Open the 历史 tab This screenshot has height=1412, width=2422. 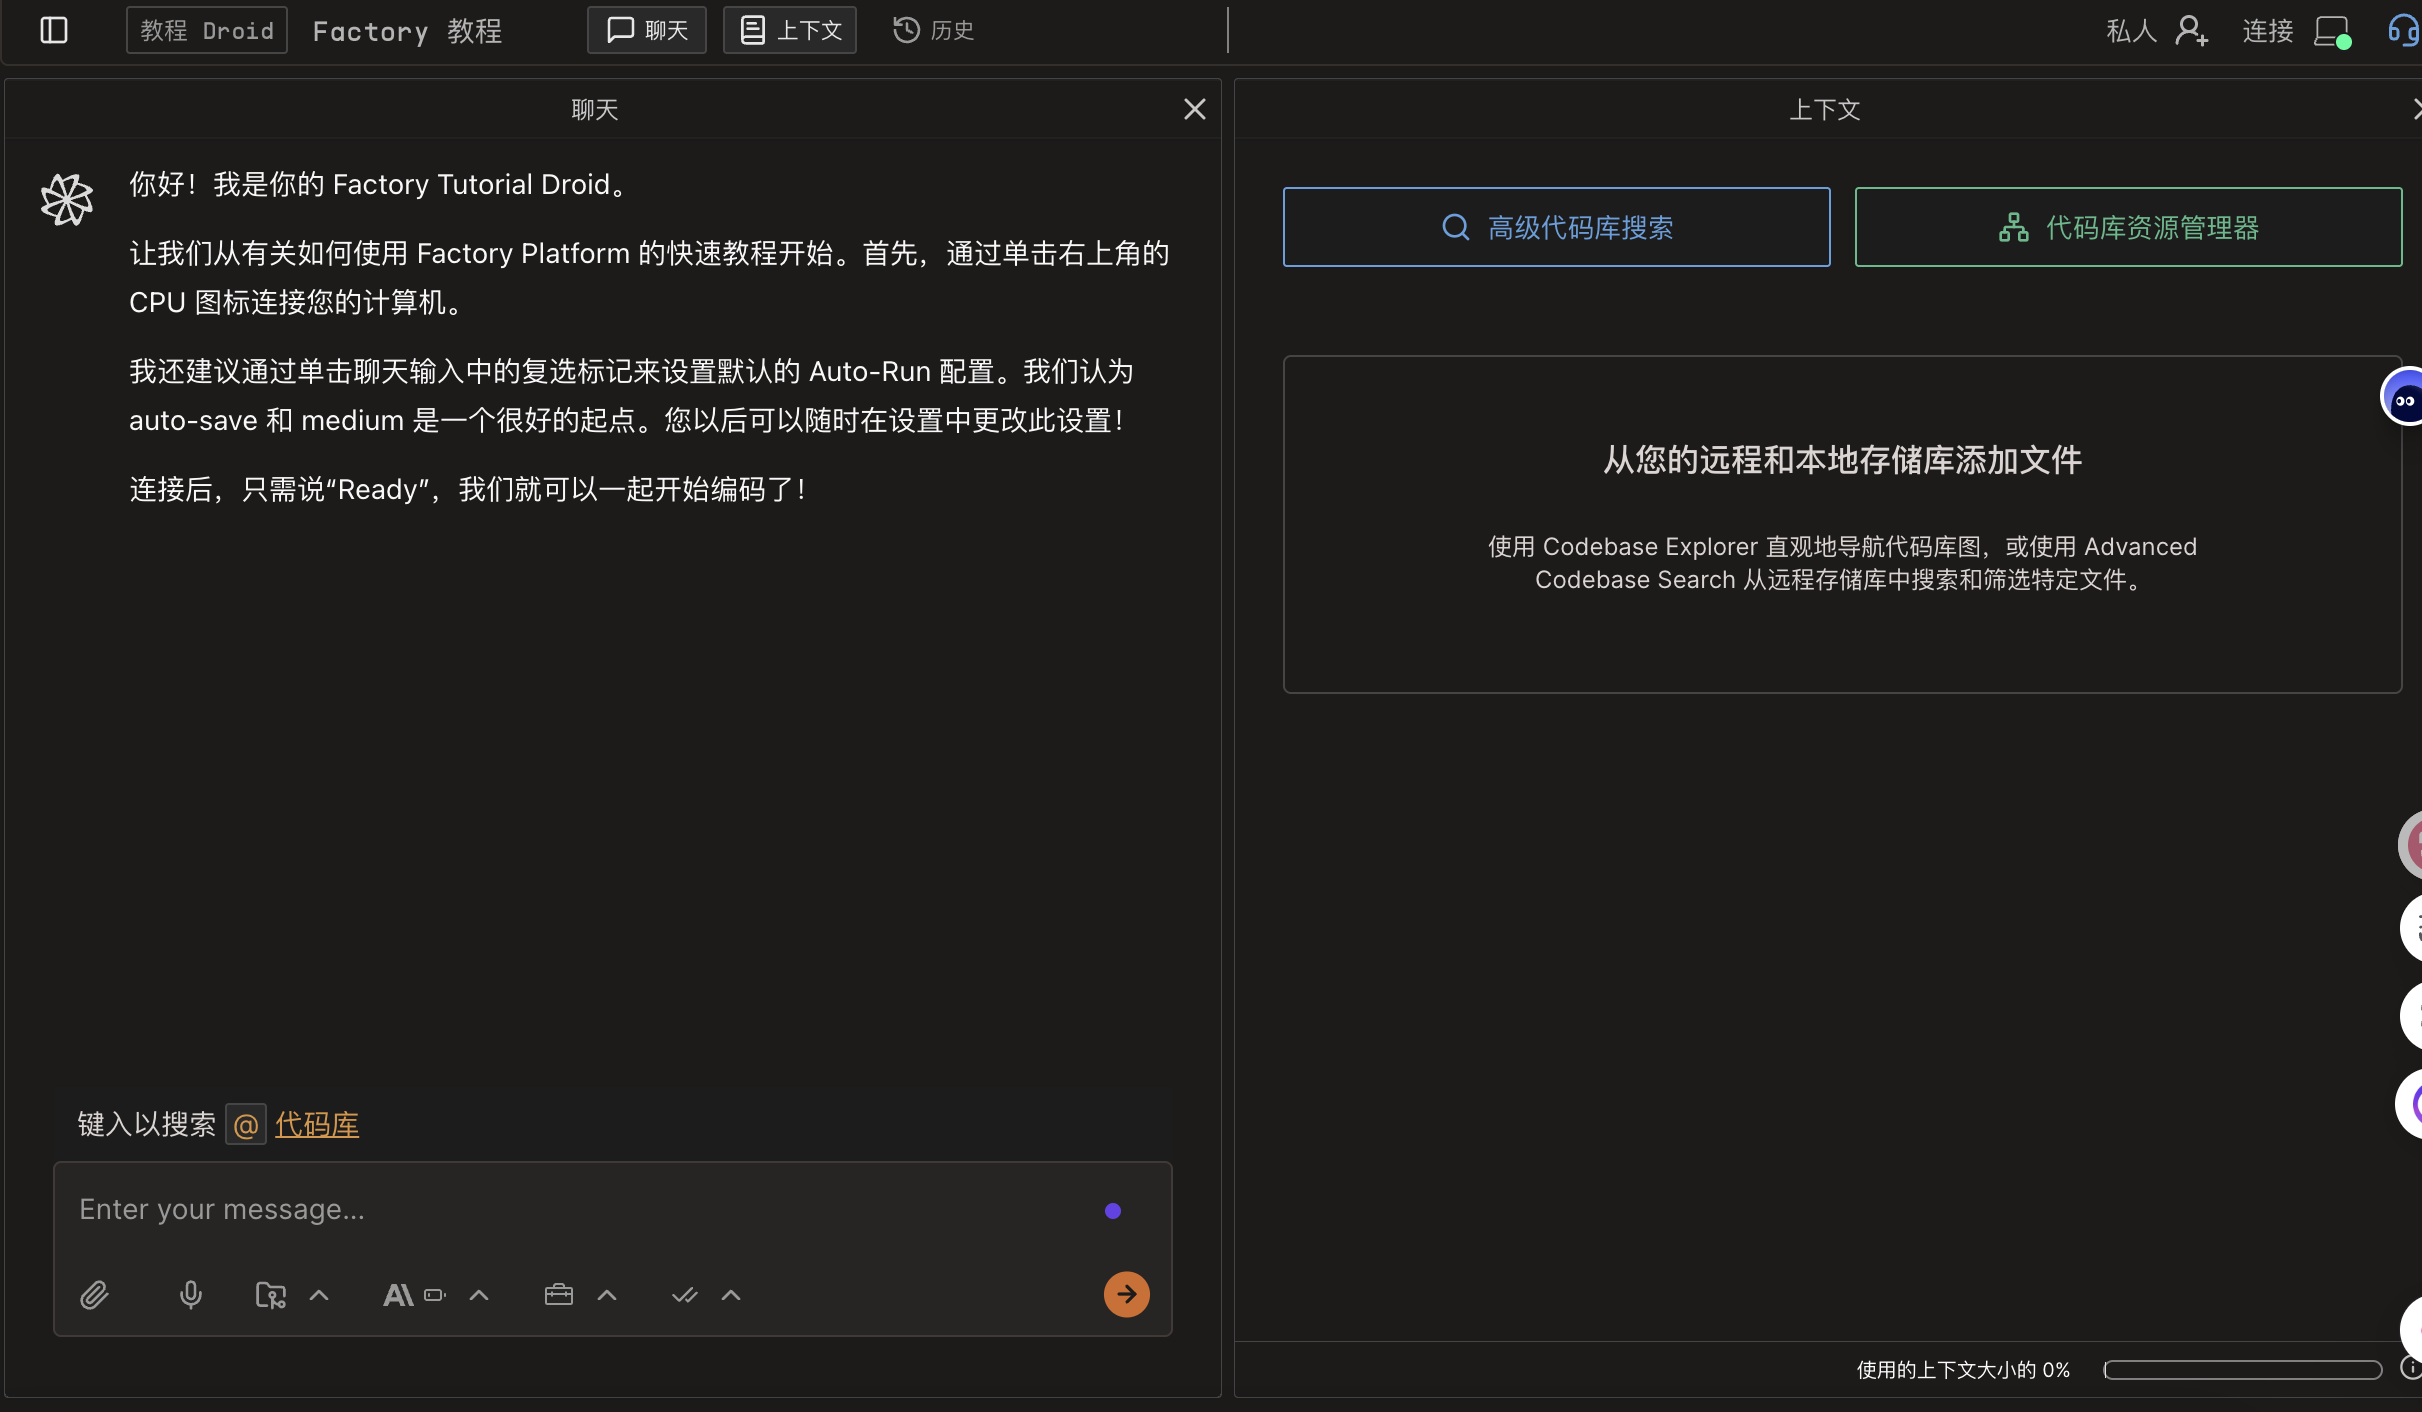(933, 30)
